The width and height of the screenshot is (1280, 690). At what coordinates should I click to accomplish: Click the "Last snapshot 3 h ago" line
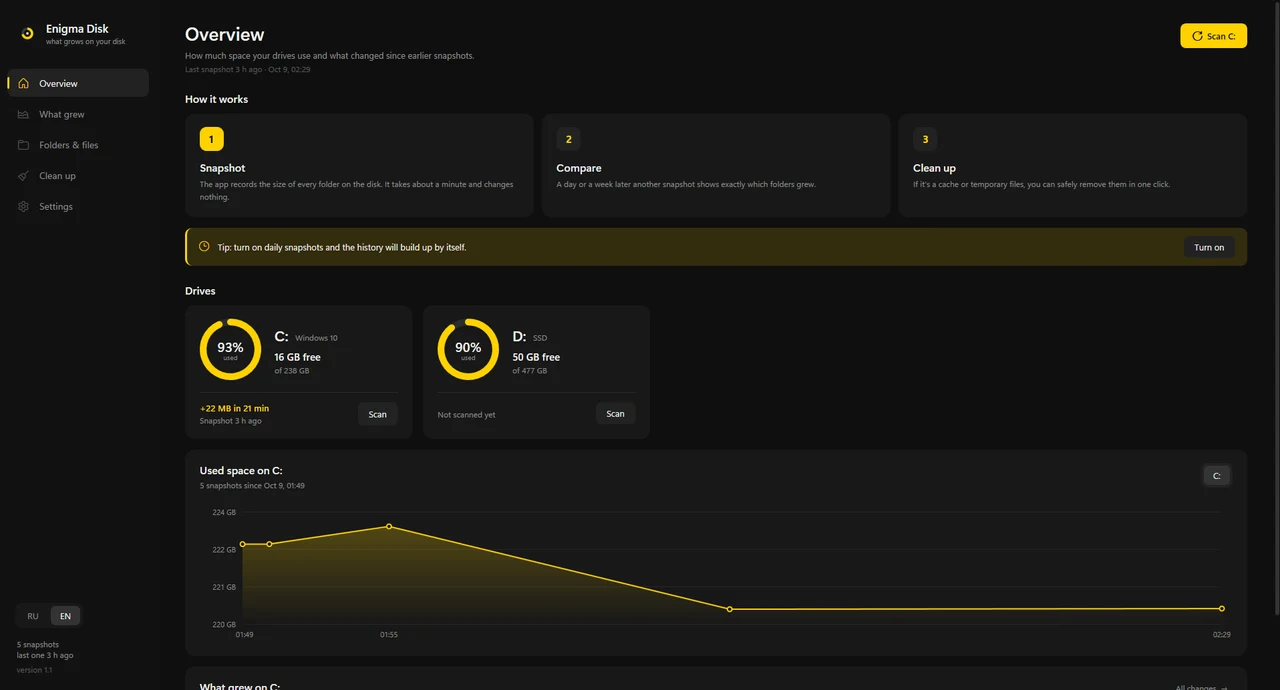247,70
